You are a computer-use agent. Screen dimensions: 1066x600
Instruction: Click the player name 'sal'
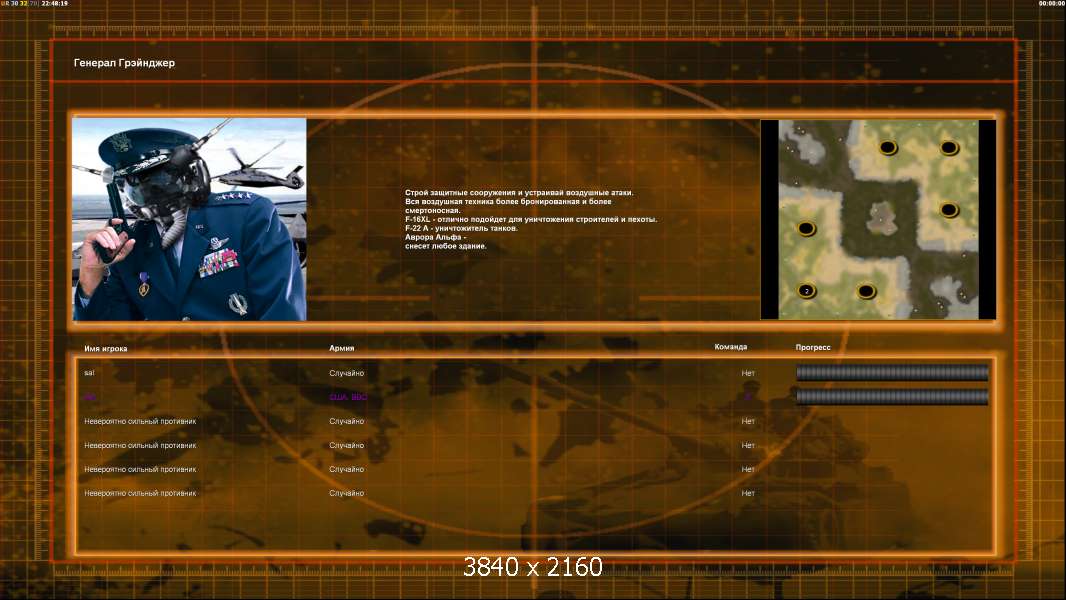[89, 373]
